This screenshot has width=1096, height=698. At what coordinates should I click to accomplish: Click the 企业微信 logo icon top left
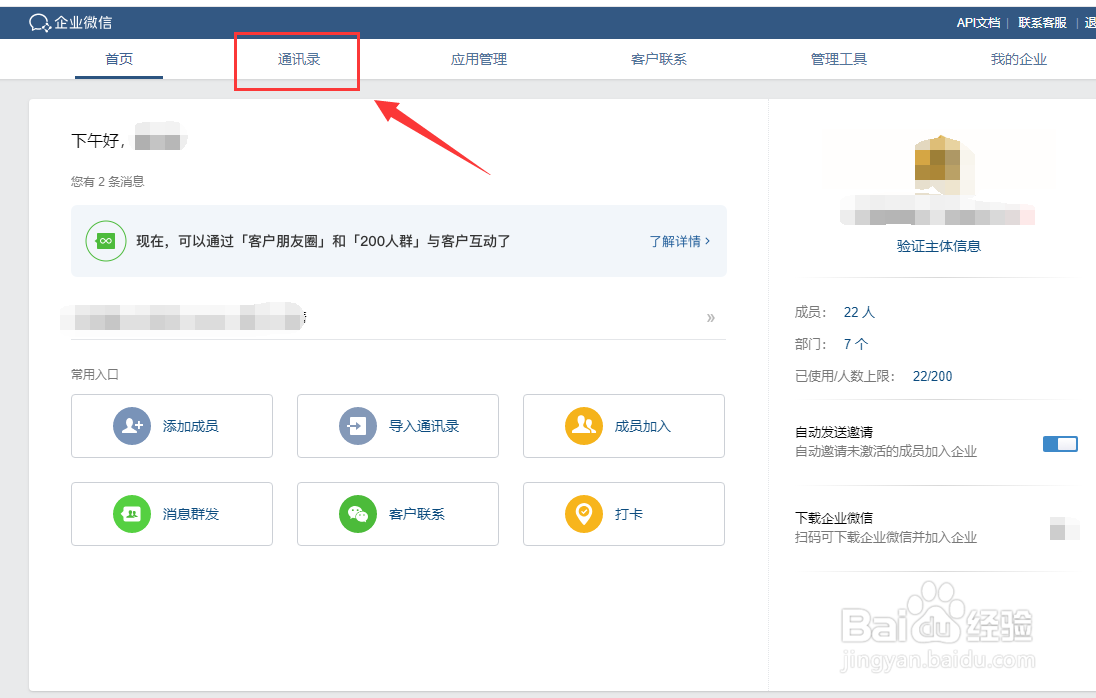pos(39,21)
